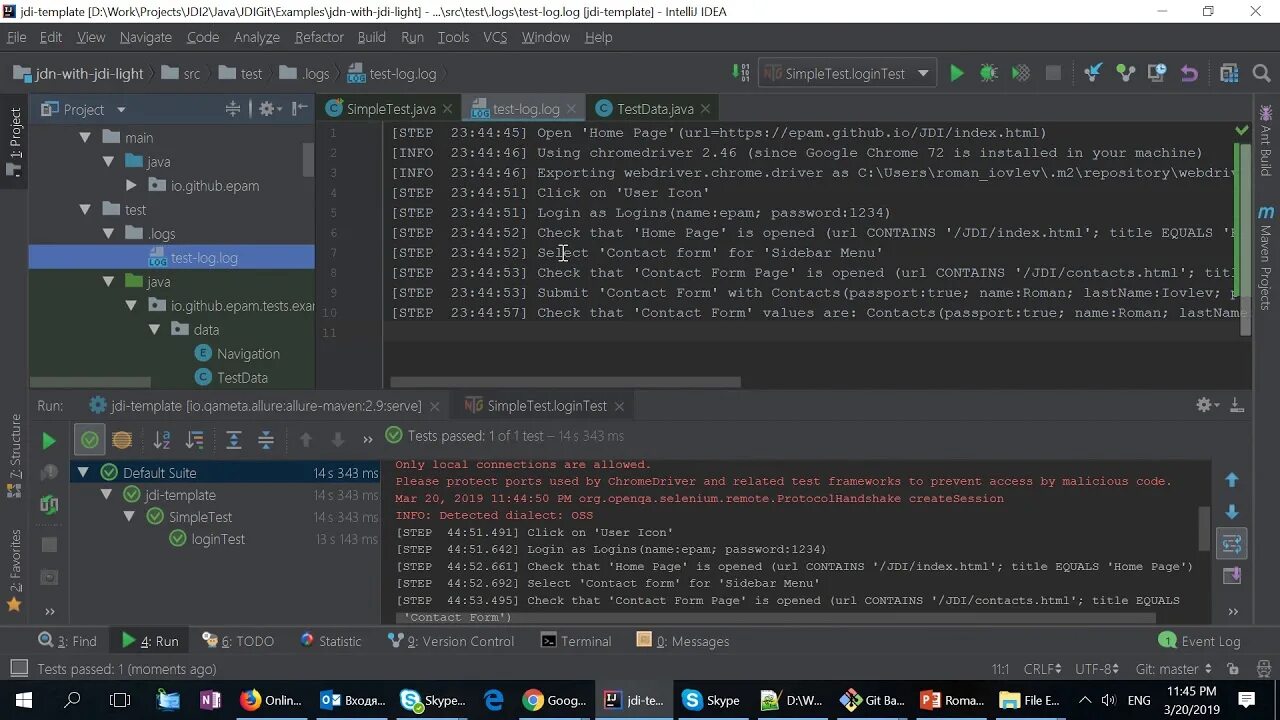Open Messages tool window
Image resolution: width=1280 pixels, height=720 pixels.
(x=683, y=641)
